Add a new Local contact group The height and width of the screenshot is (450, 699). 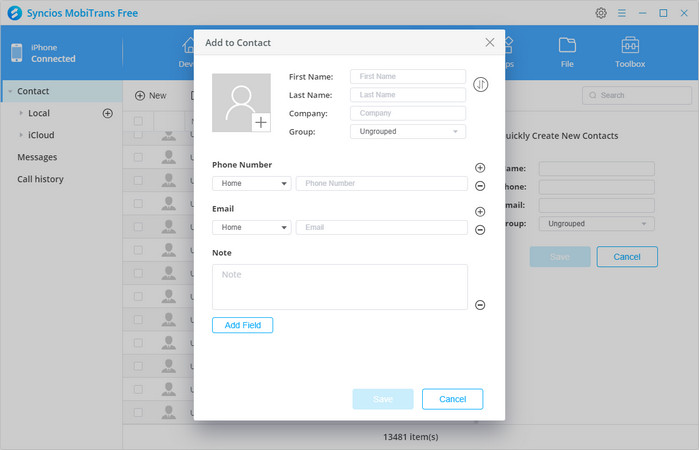tap(107, 113)
